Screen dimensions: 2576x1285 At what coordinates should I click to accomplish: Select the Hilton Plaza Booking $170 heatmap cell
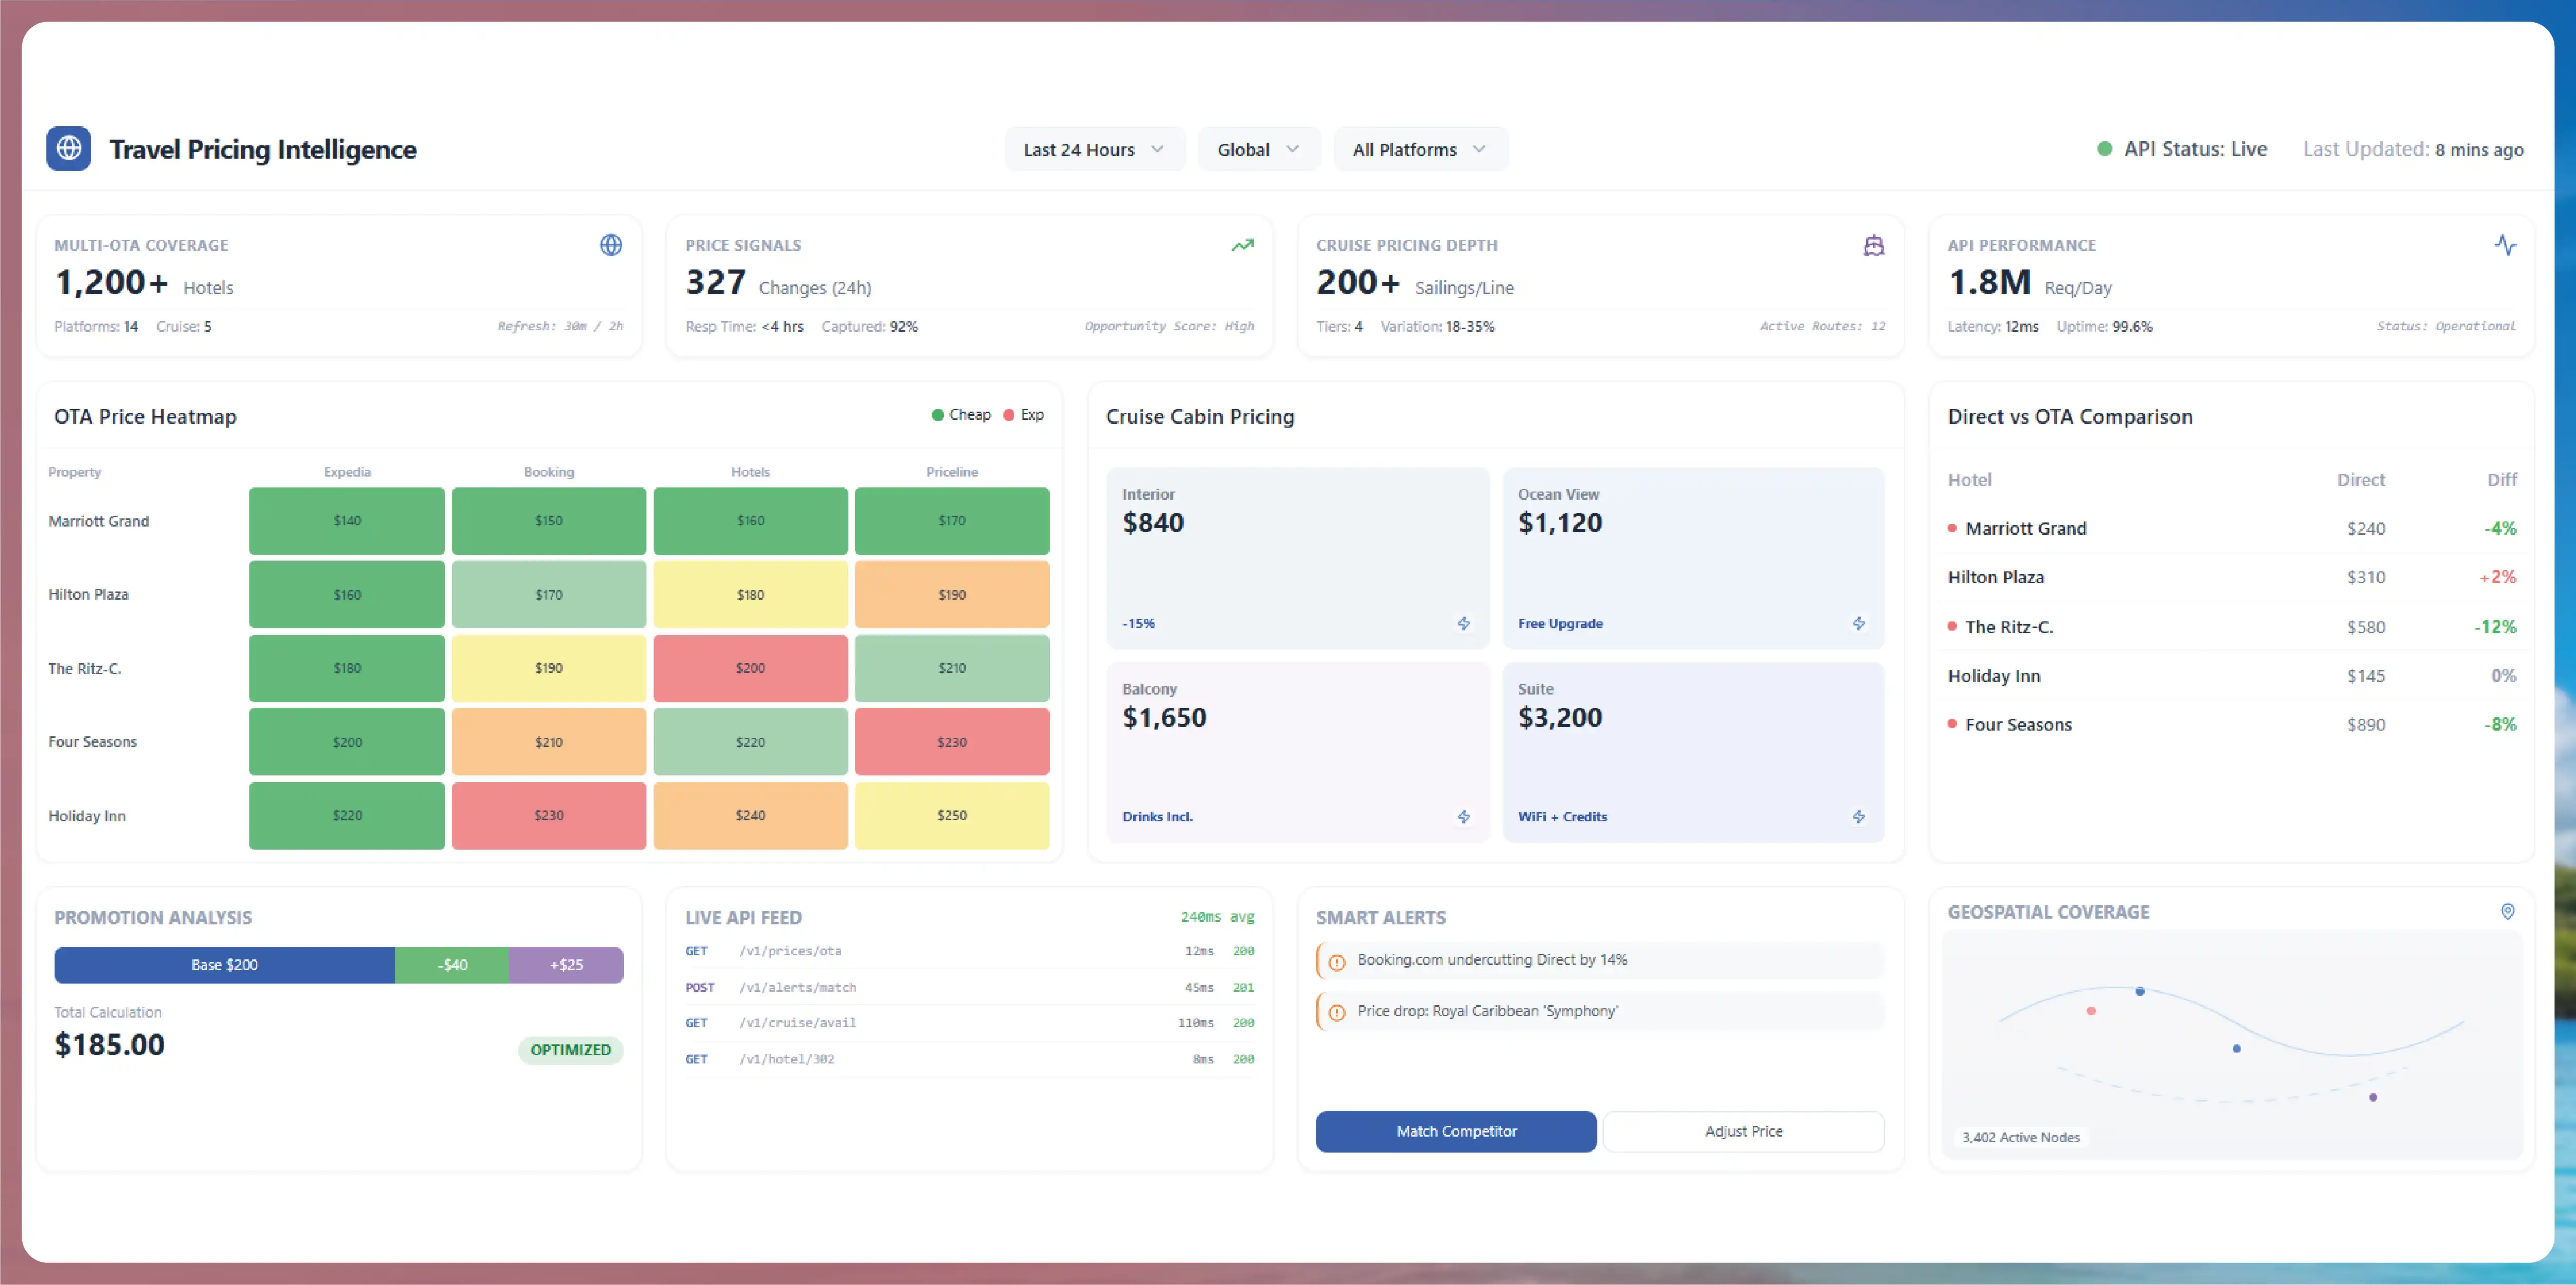point(549,594)
